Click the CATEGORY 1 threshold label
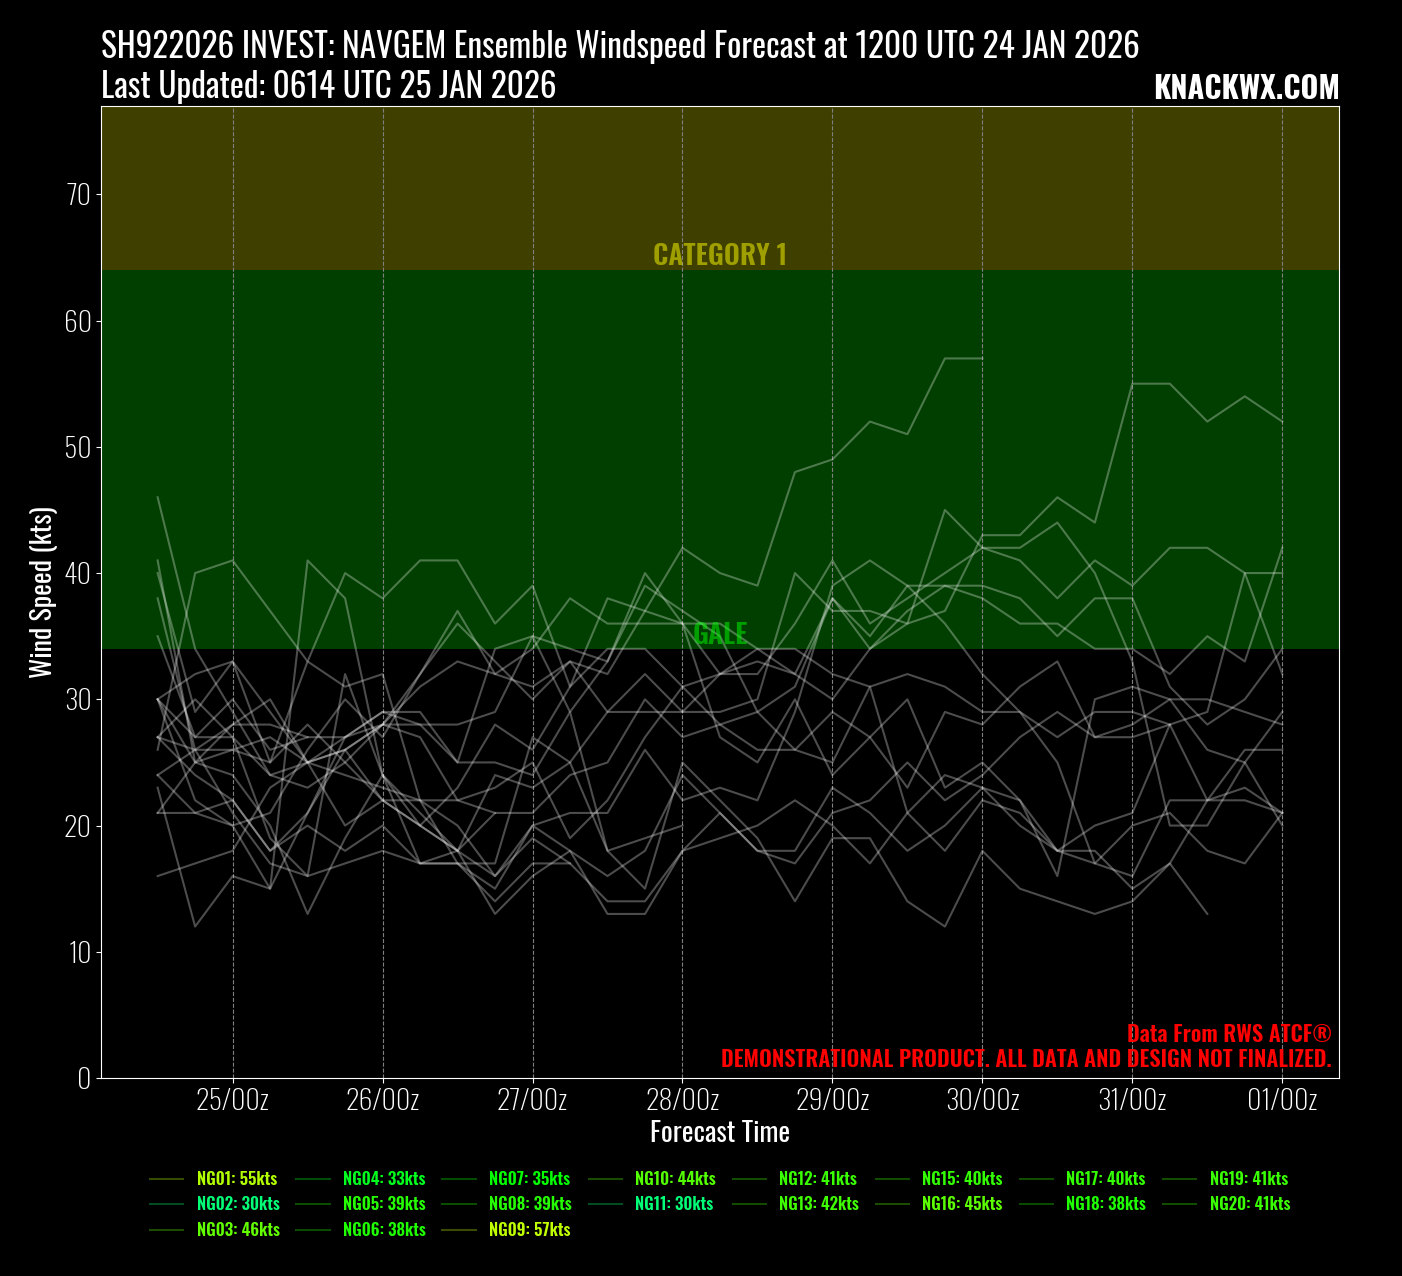 pyautogui.click(x=720, y=255)
